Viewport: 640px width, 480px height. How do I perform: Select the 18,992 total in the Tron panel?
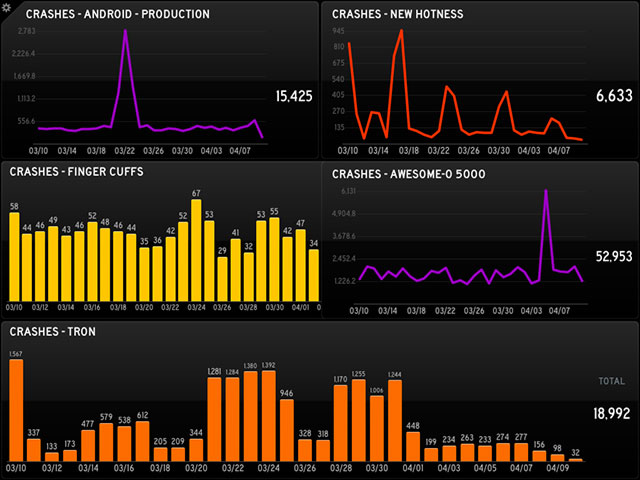[x=611, y=412]
